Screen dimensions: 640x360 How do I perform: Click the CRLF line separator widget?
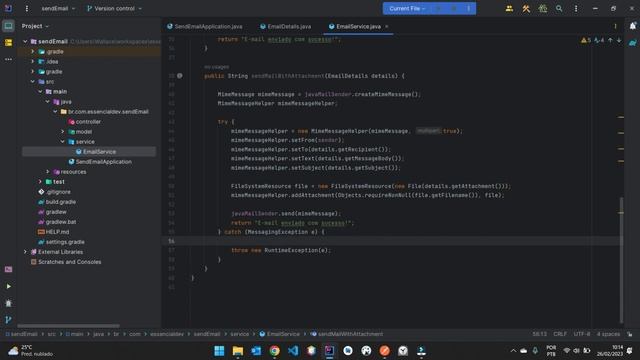560,334
